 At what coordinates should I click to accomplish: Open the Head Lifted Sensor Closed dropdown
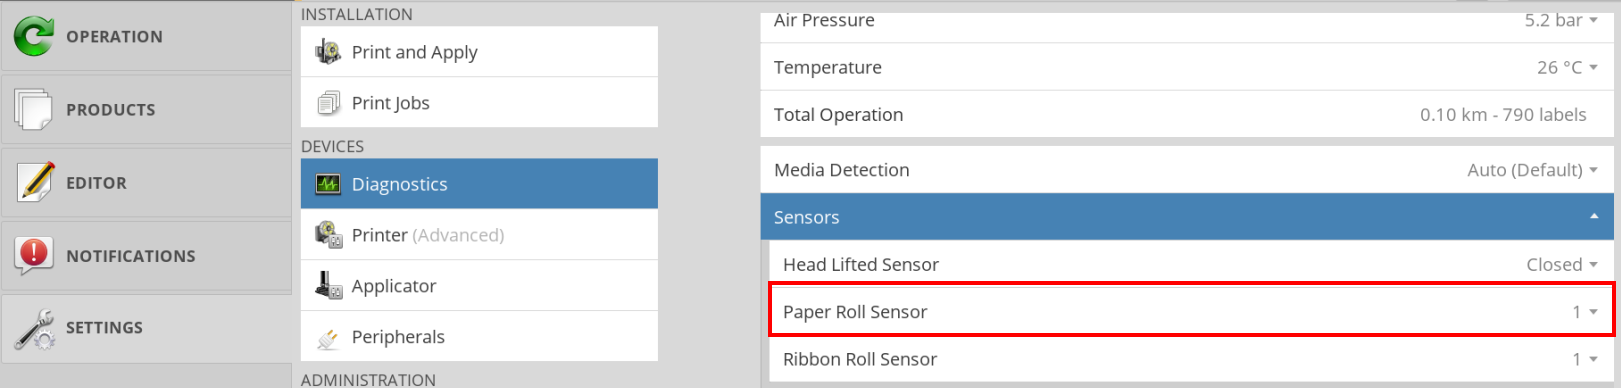[x=1561, y=265]
